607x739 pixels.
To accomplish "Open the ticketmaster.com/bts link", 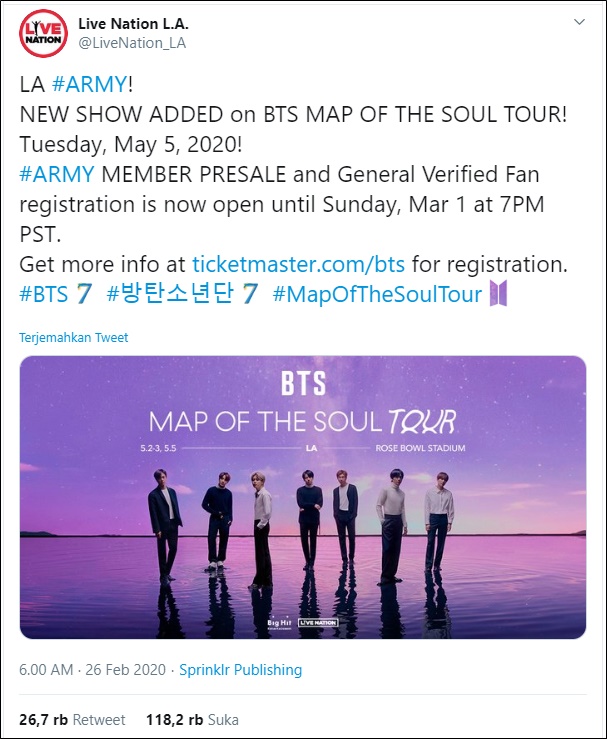I will click(x=298, y=264).
